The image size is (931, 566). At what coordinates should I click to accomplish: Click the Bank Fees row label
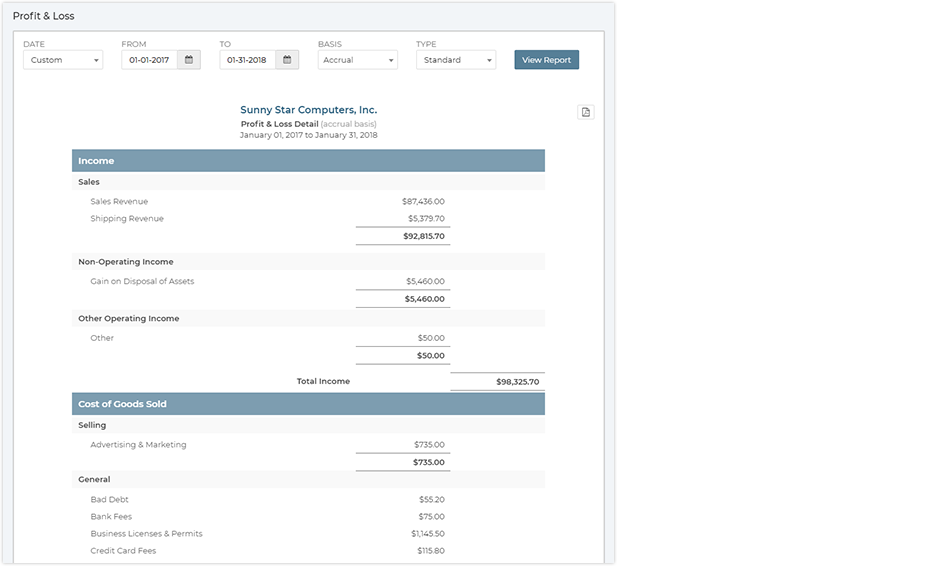pos(111,517)
